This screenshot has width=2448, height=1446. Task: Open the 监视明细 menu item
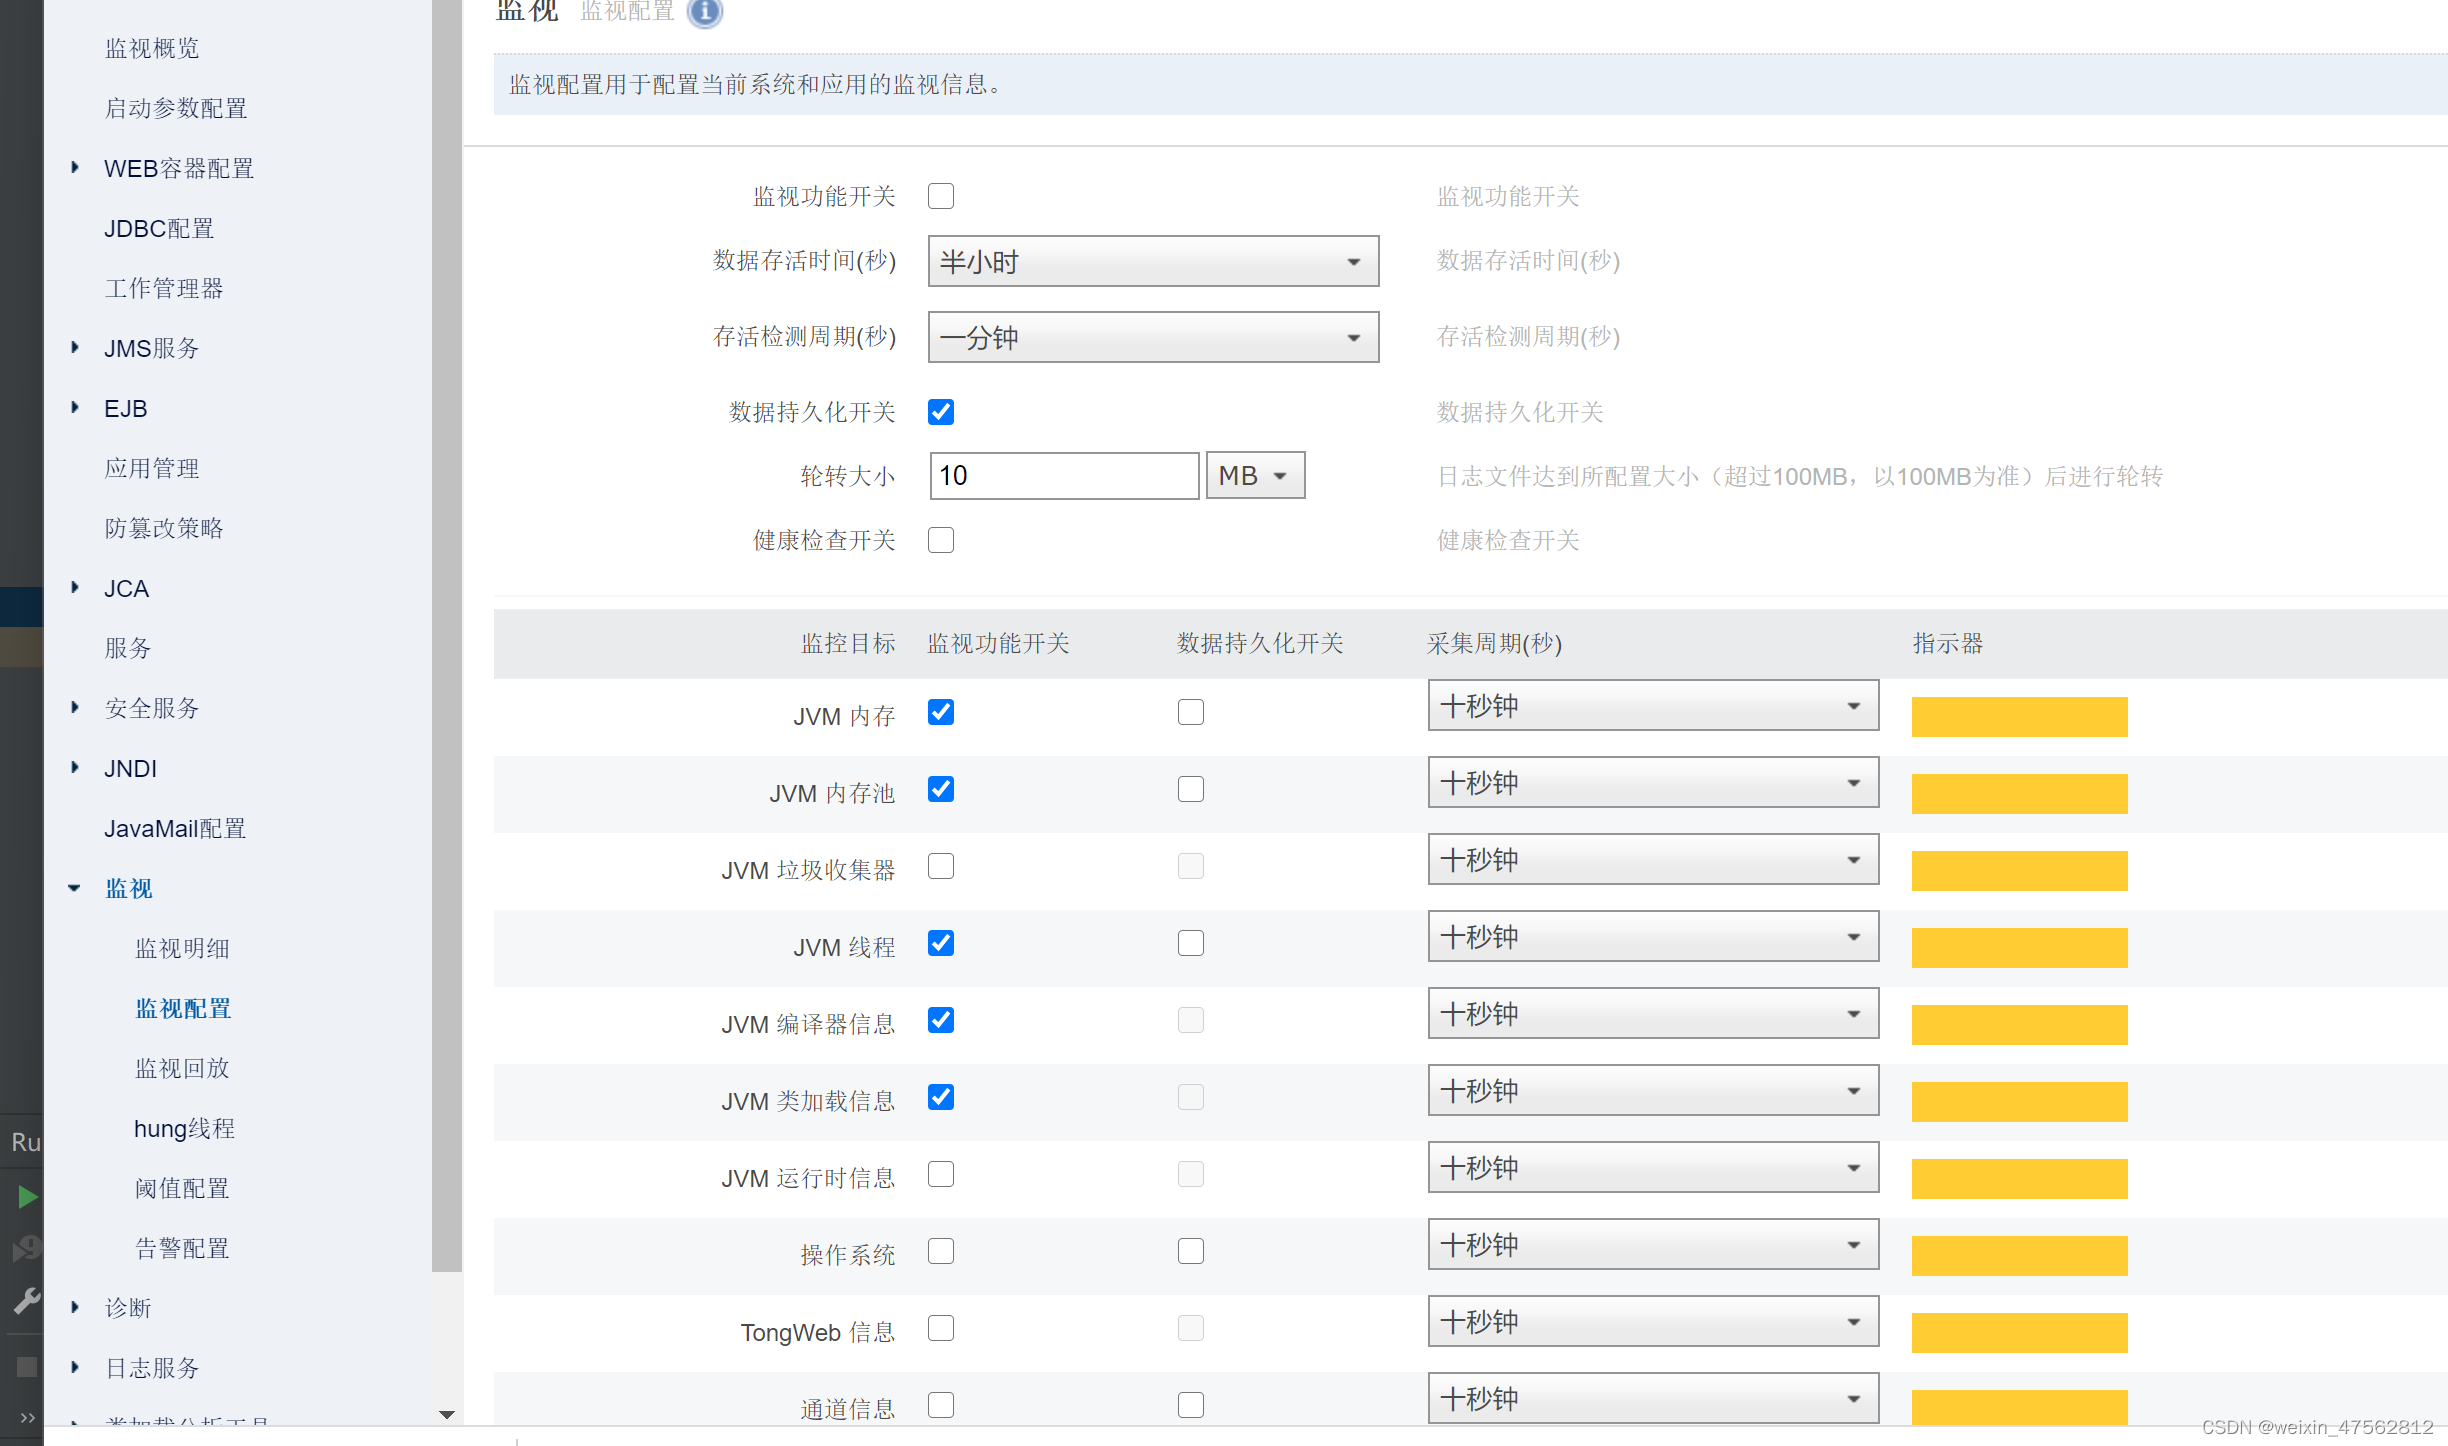point(183,948)
